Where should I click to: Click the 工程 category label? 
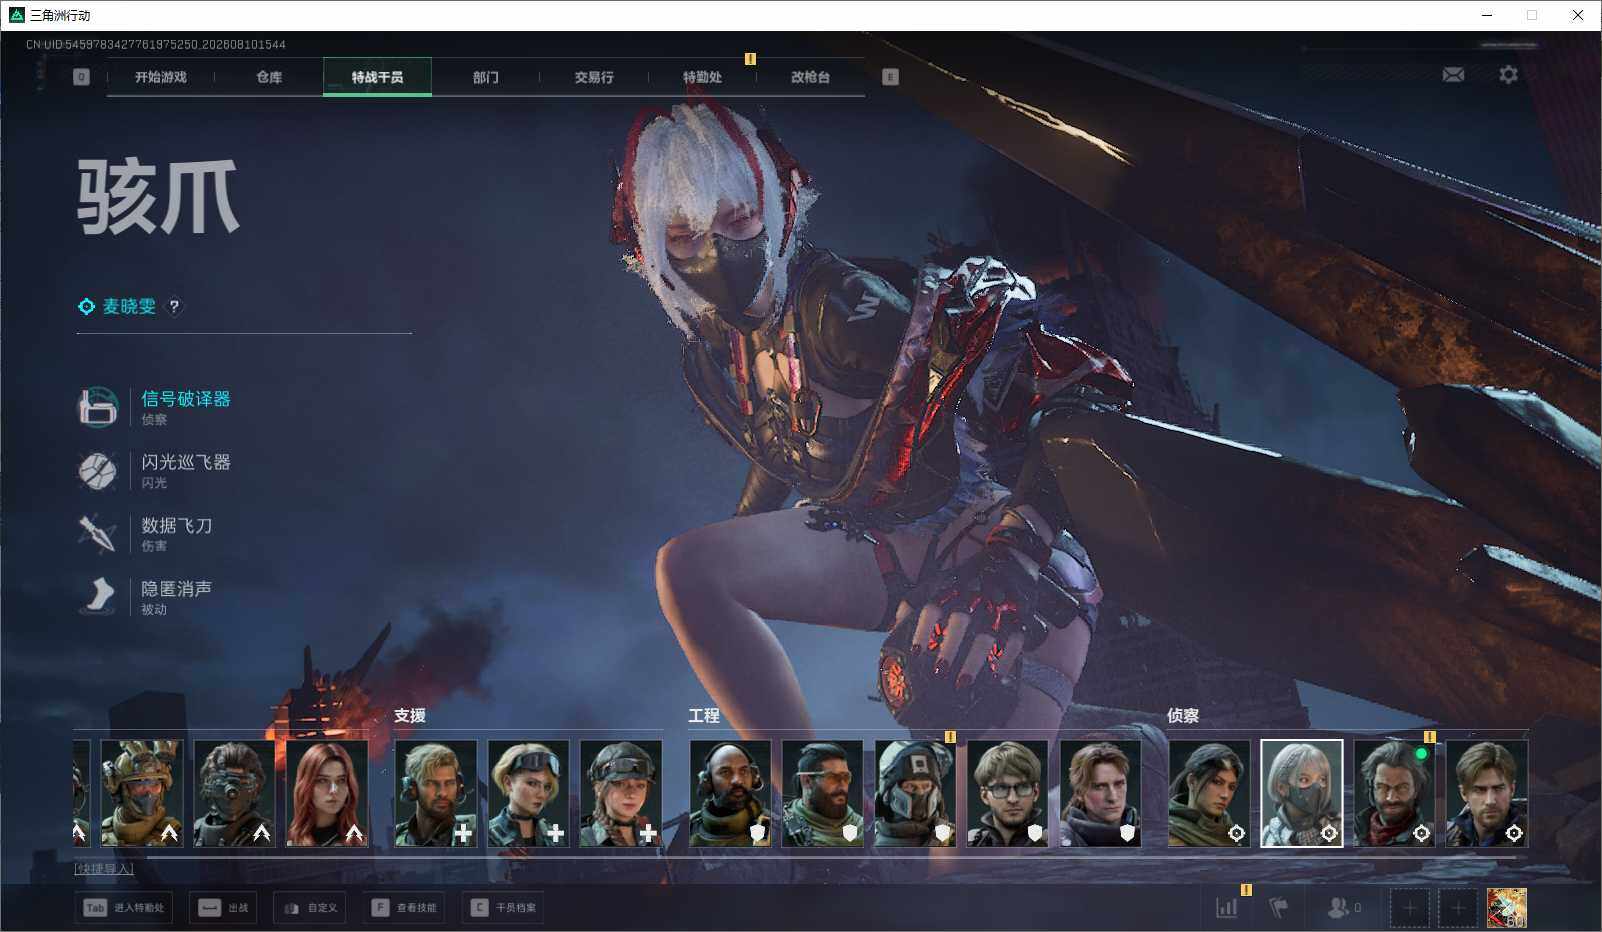point(704,716)
